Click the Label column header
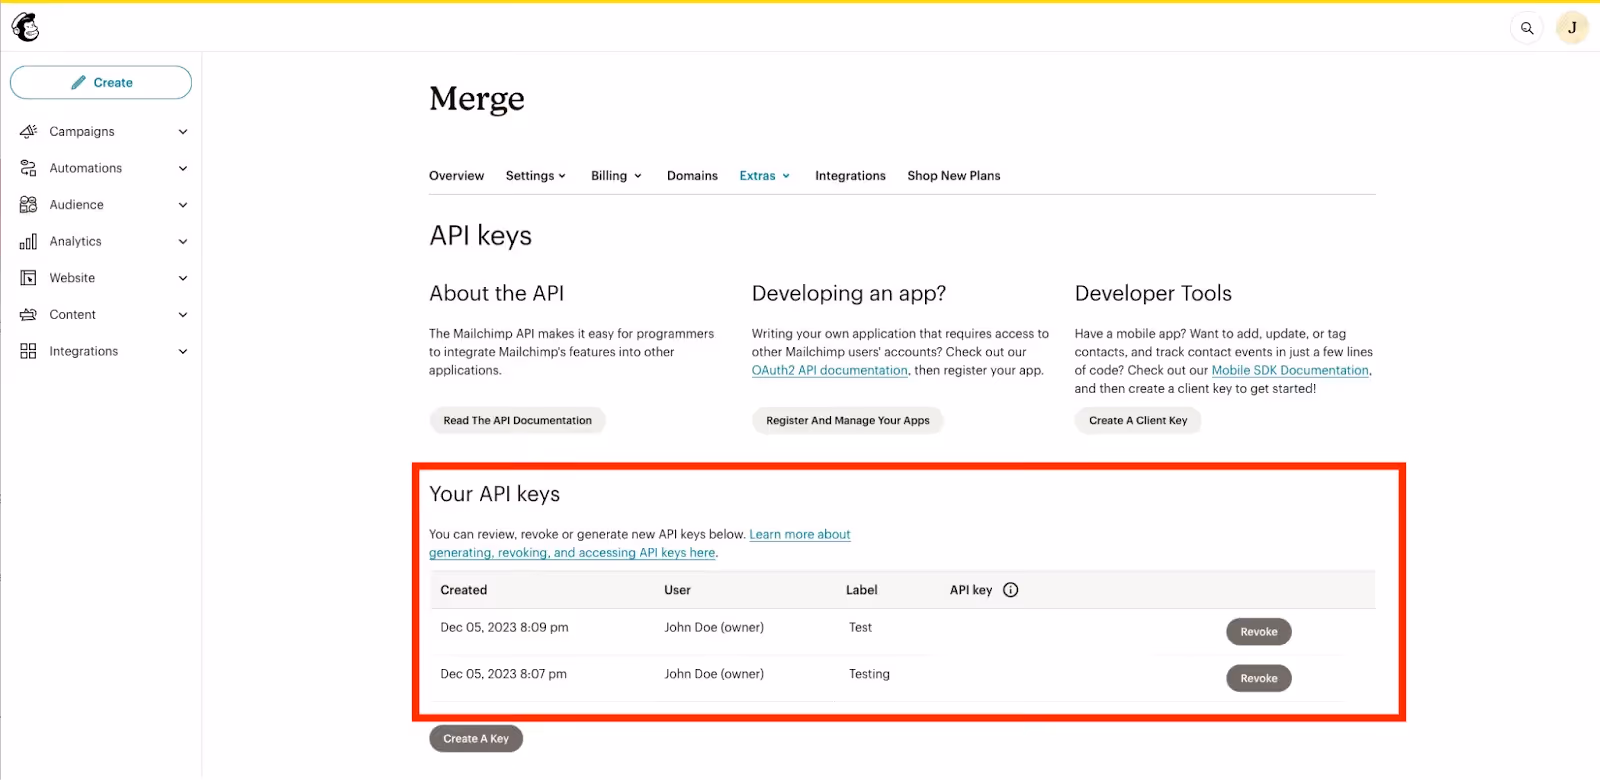The width and height of the screenshot is (1600, 780). point(861,590)
